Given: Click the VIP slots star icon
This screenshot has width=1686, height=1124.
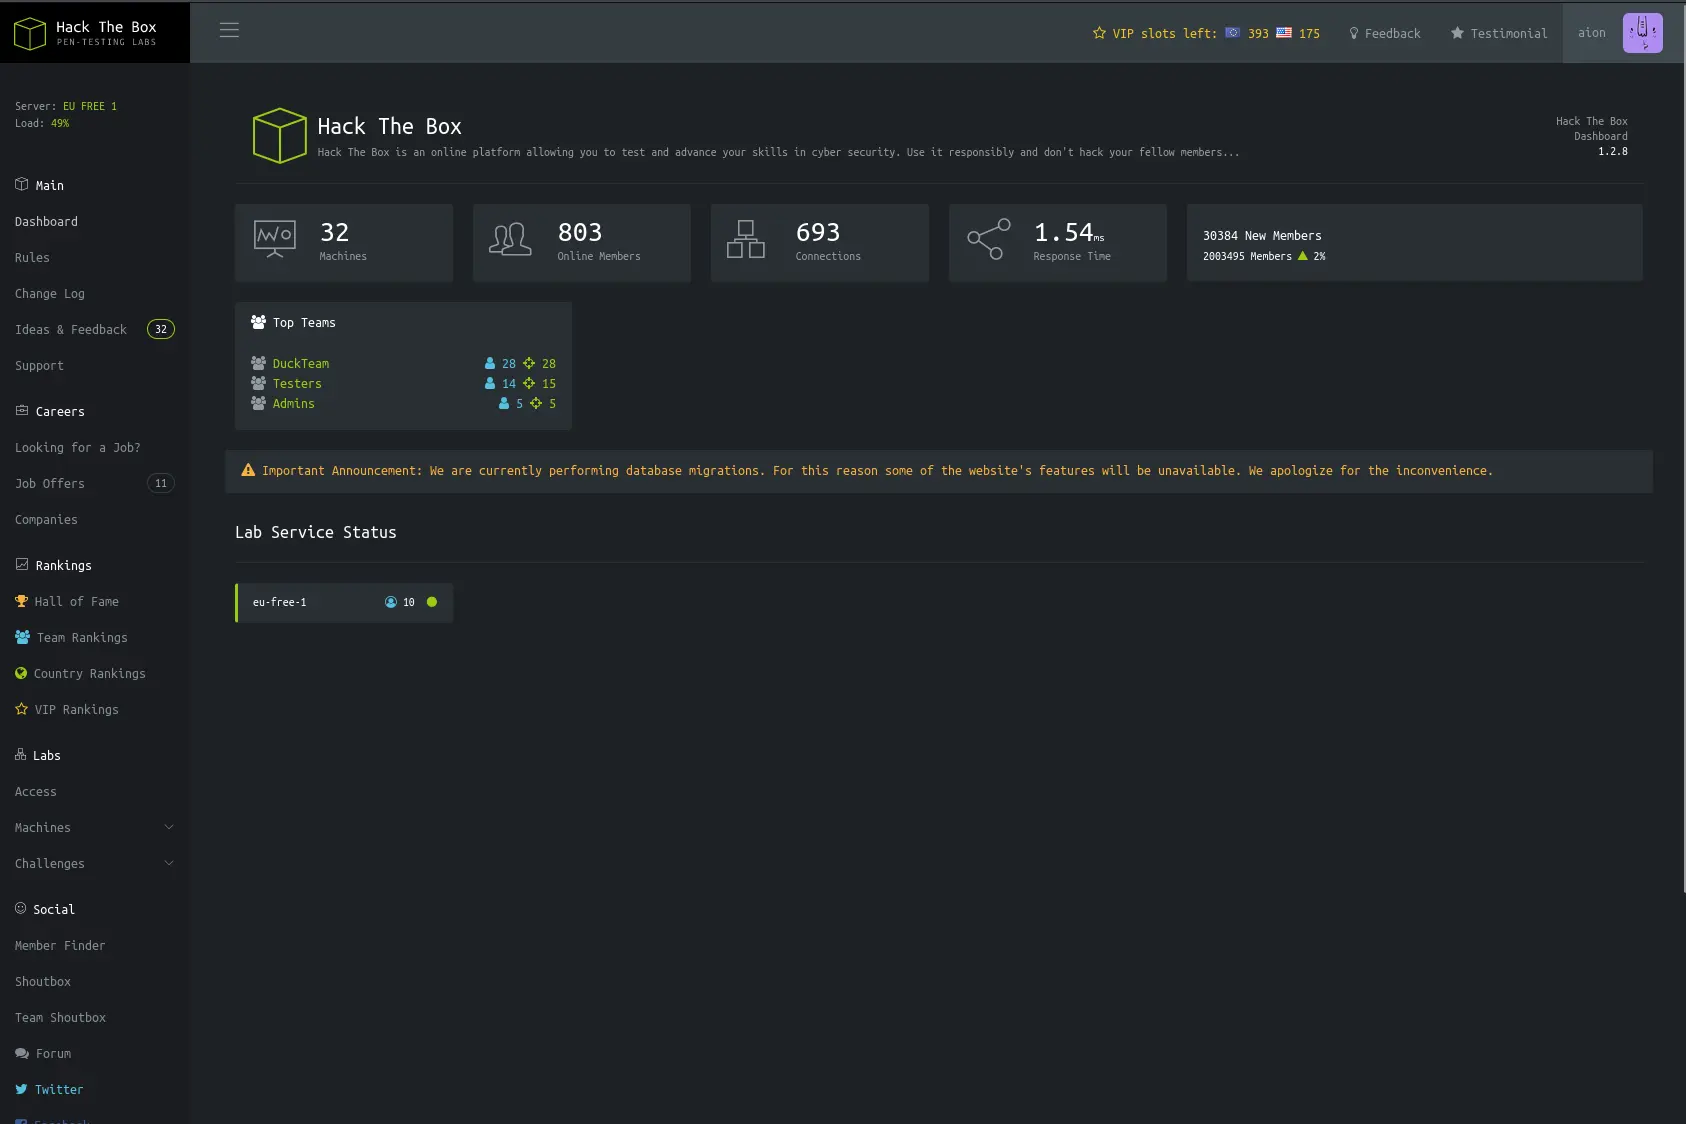Looking at the screenshot, I should 1099,33.
